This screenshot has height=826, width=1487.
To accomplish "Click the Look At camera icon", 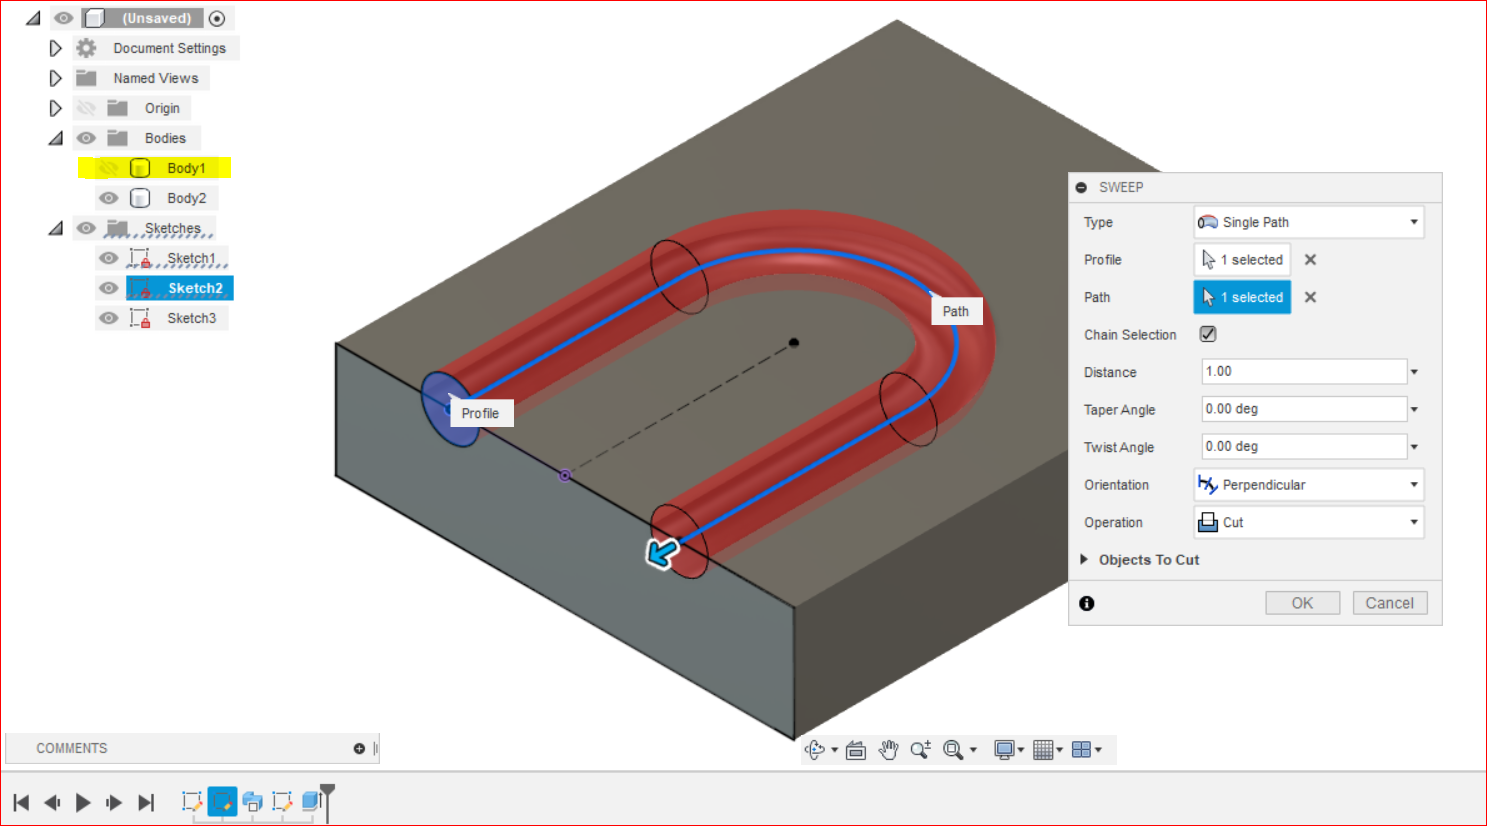I will (x=856, y=750).
